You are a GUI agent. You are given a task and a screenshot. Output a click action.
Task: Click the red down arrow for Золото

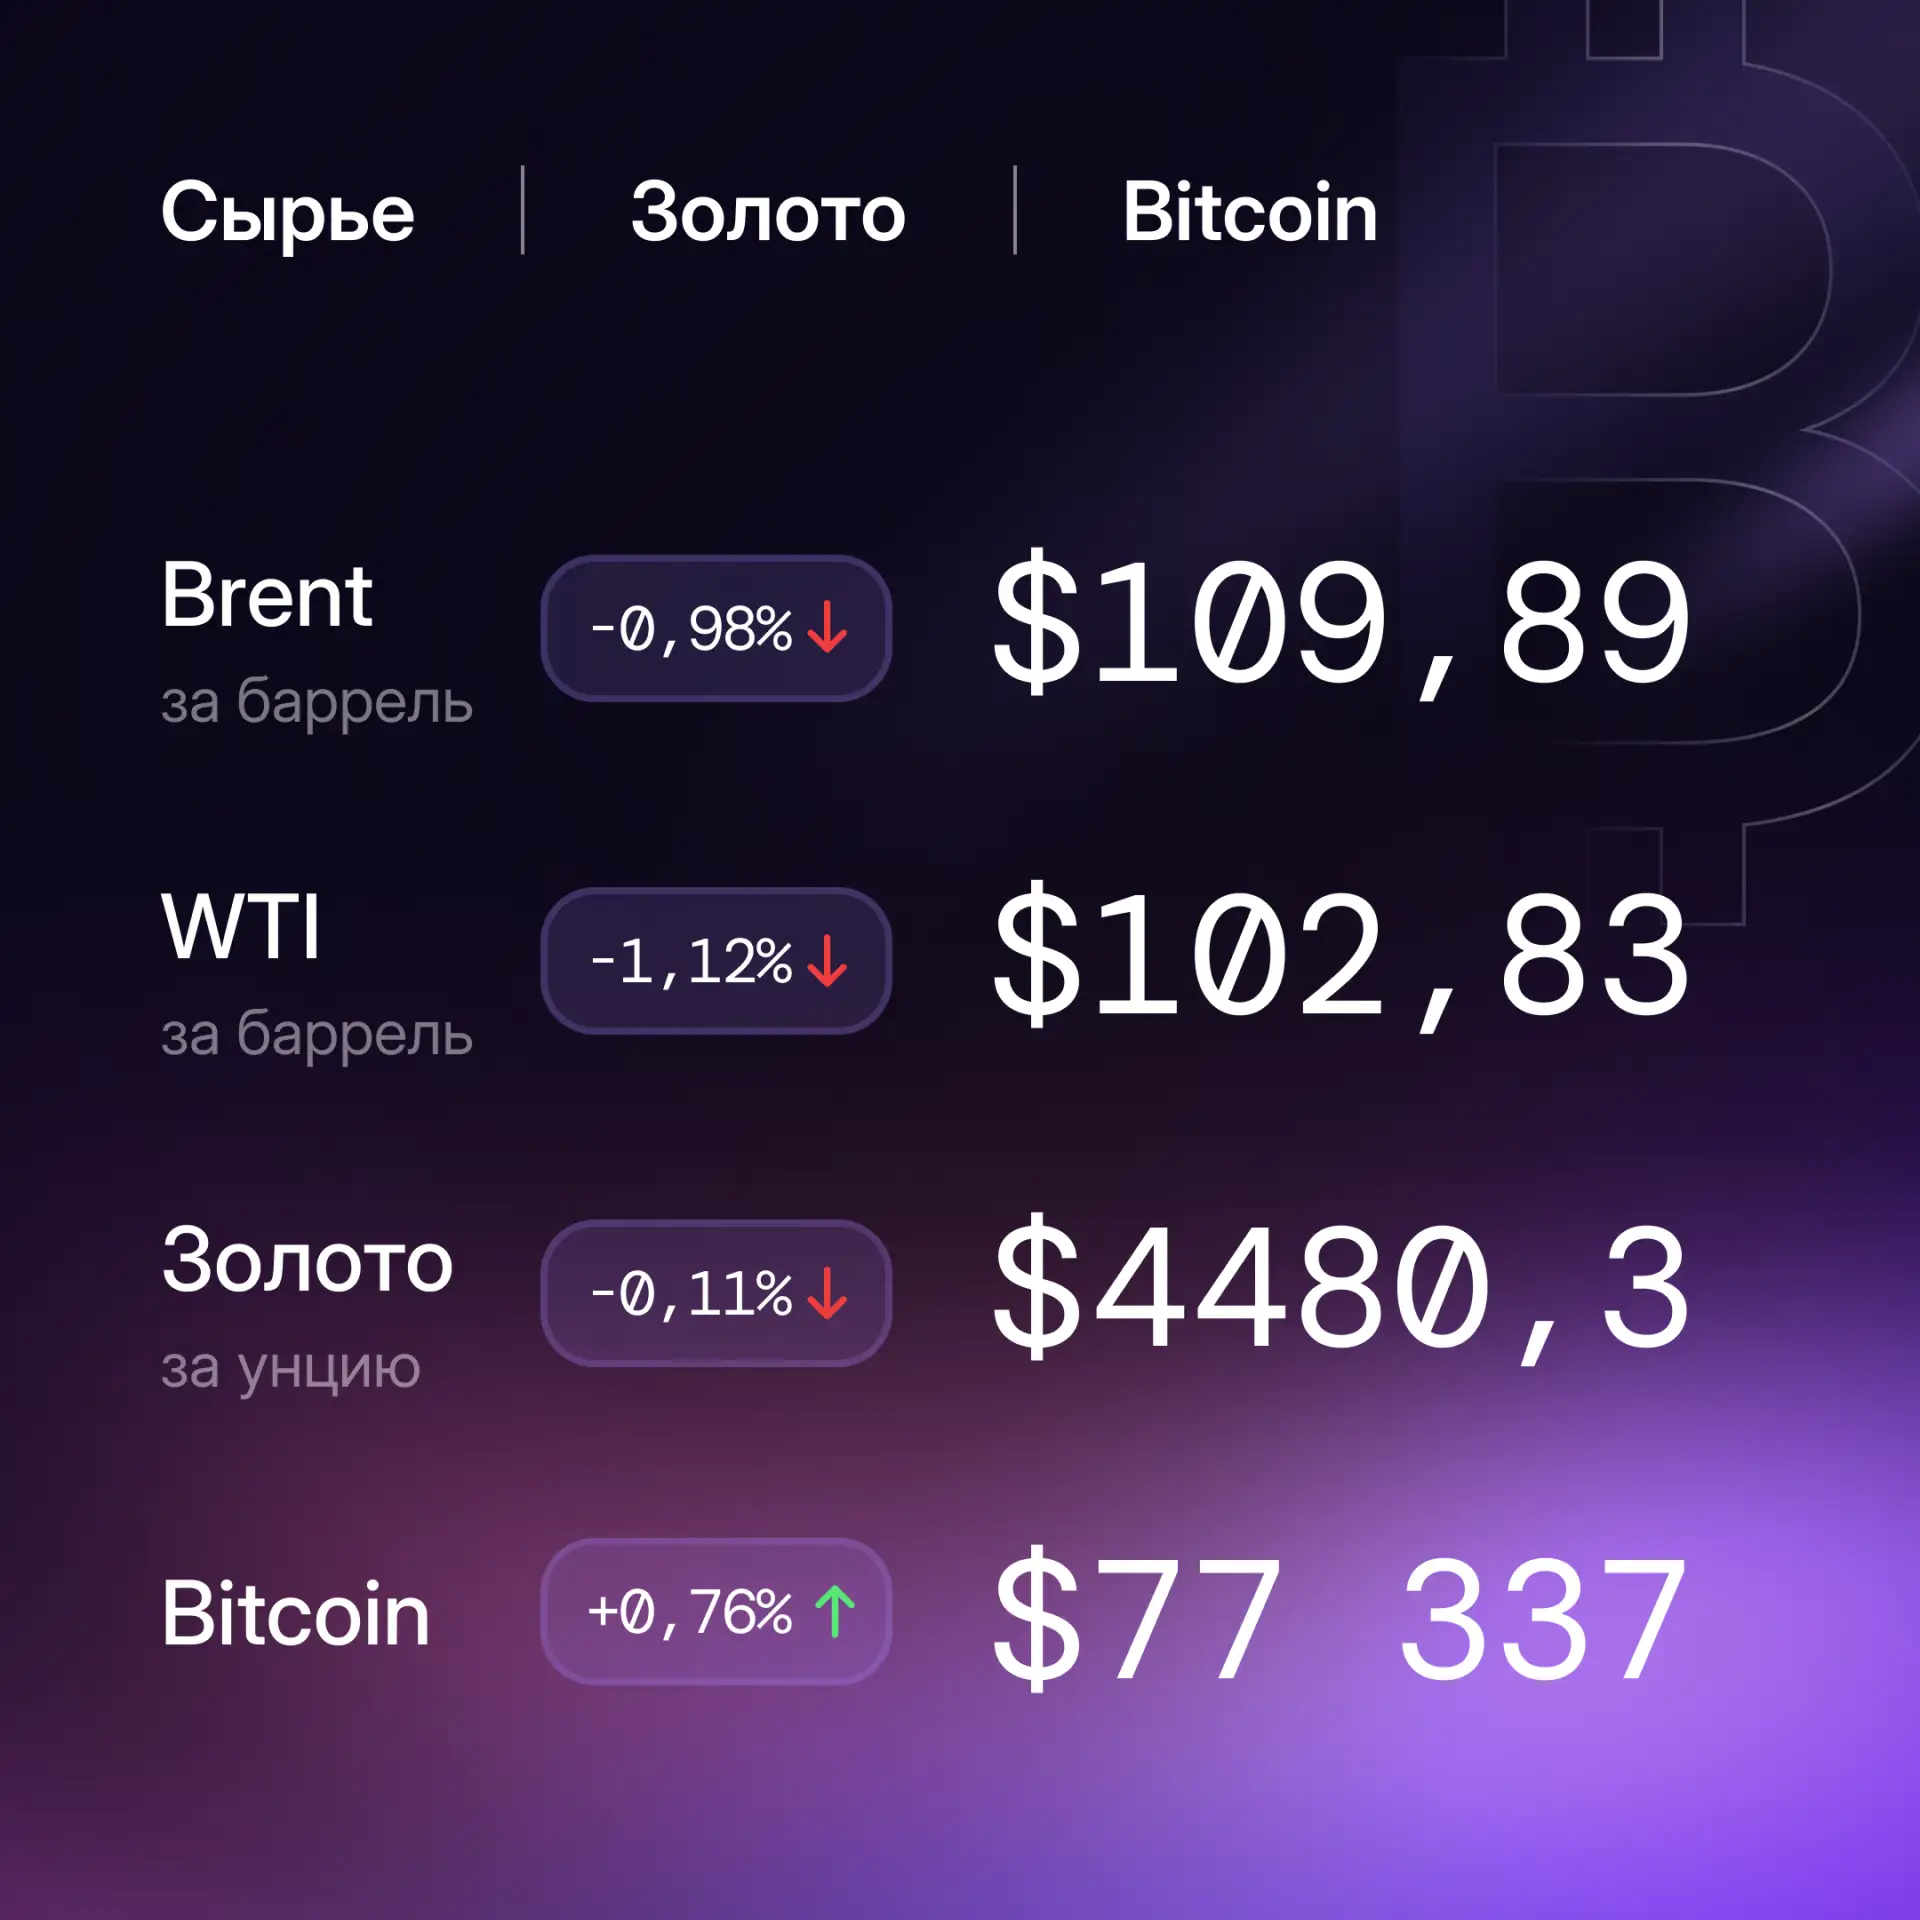[x=827, y=1293]
